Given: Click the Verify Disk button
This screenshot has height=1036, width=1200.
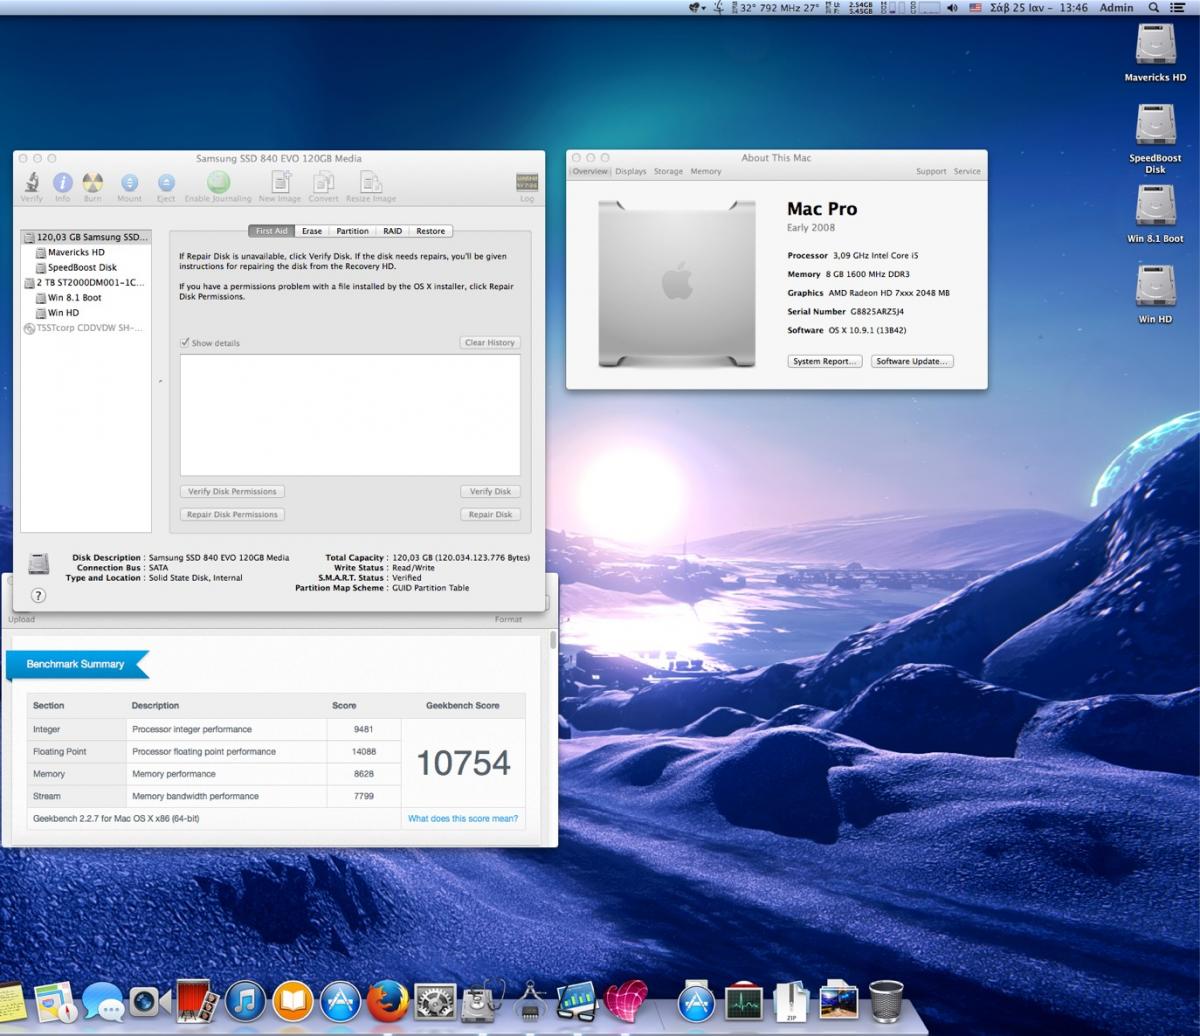Looking at the screenshot, I should coord(490,491).
